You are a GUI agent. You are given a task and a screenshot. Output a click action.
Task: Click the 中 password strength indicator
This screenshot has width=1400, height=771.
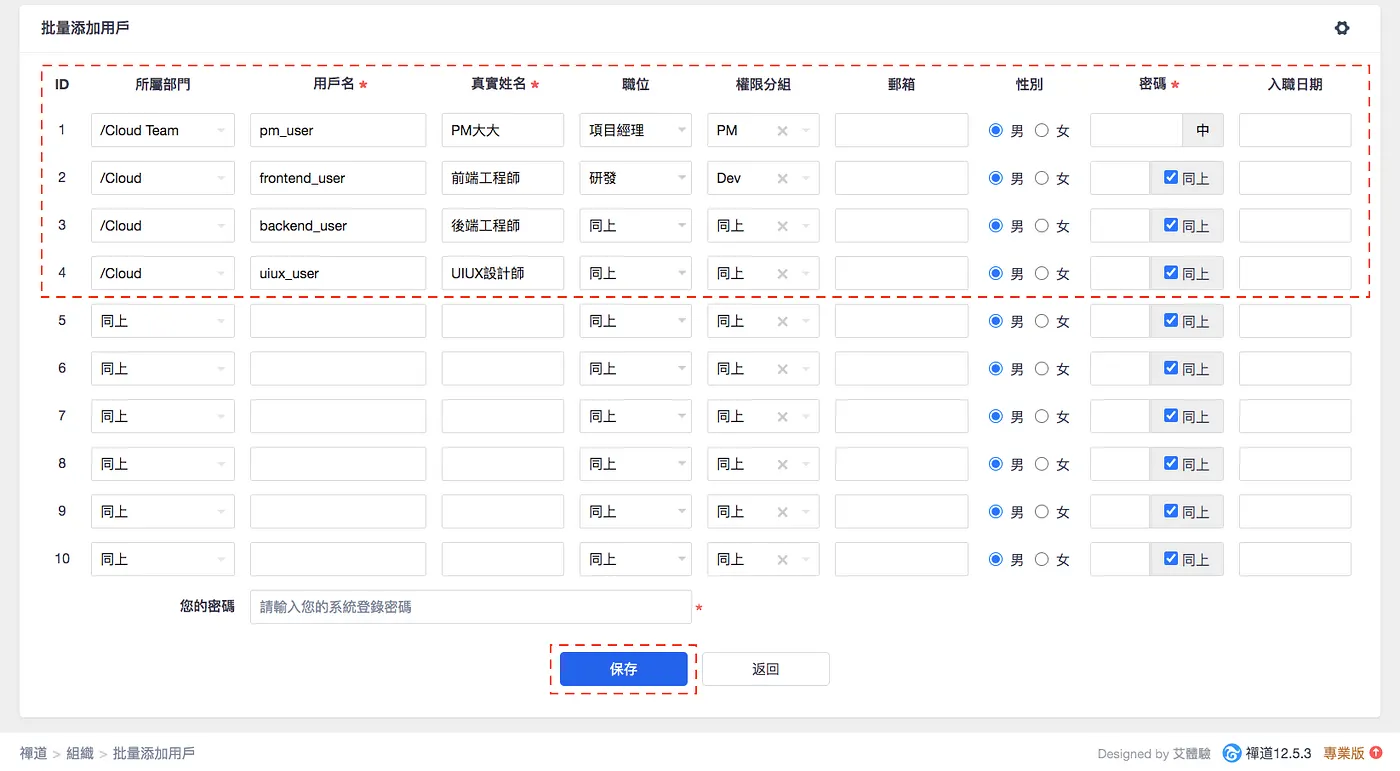click(x=1203, y=130)
